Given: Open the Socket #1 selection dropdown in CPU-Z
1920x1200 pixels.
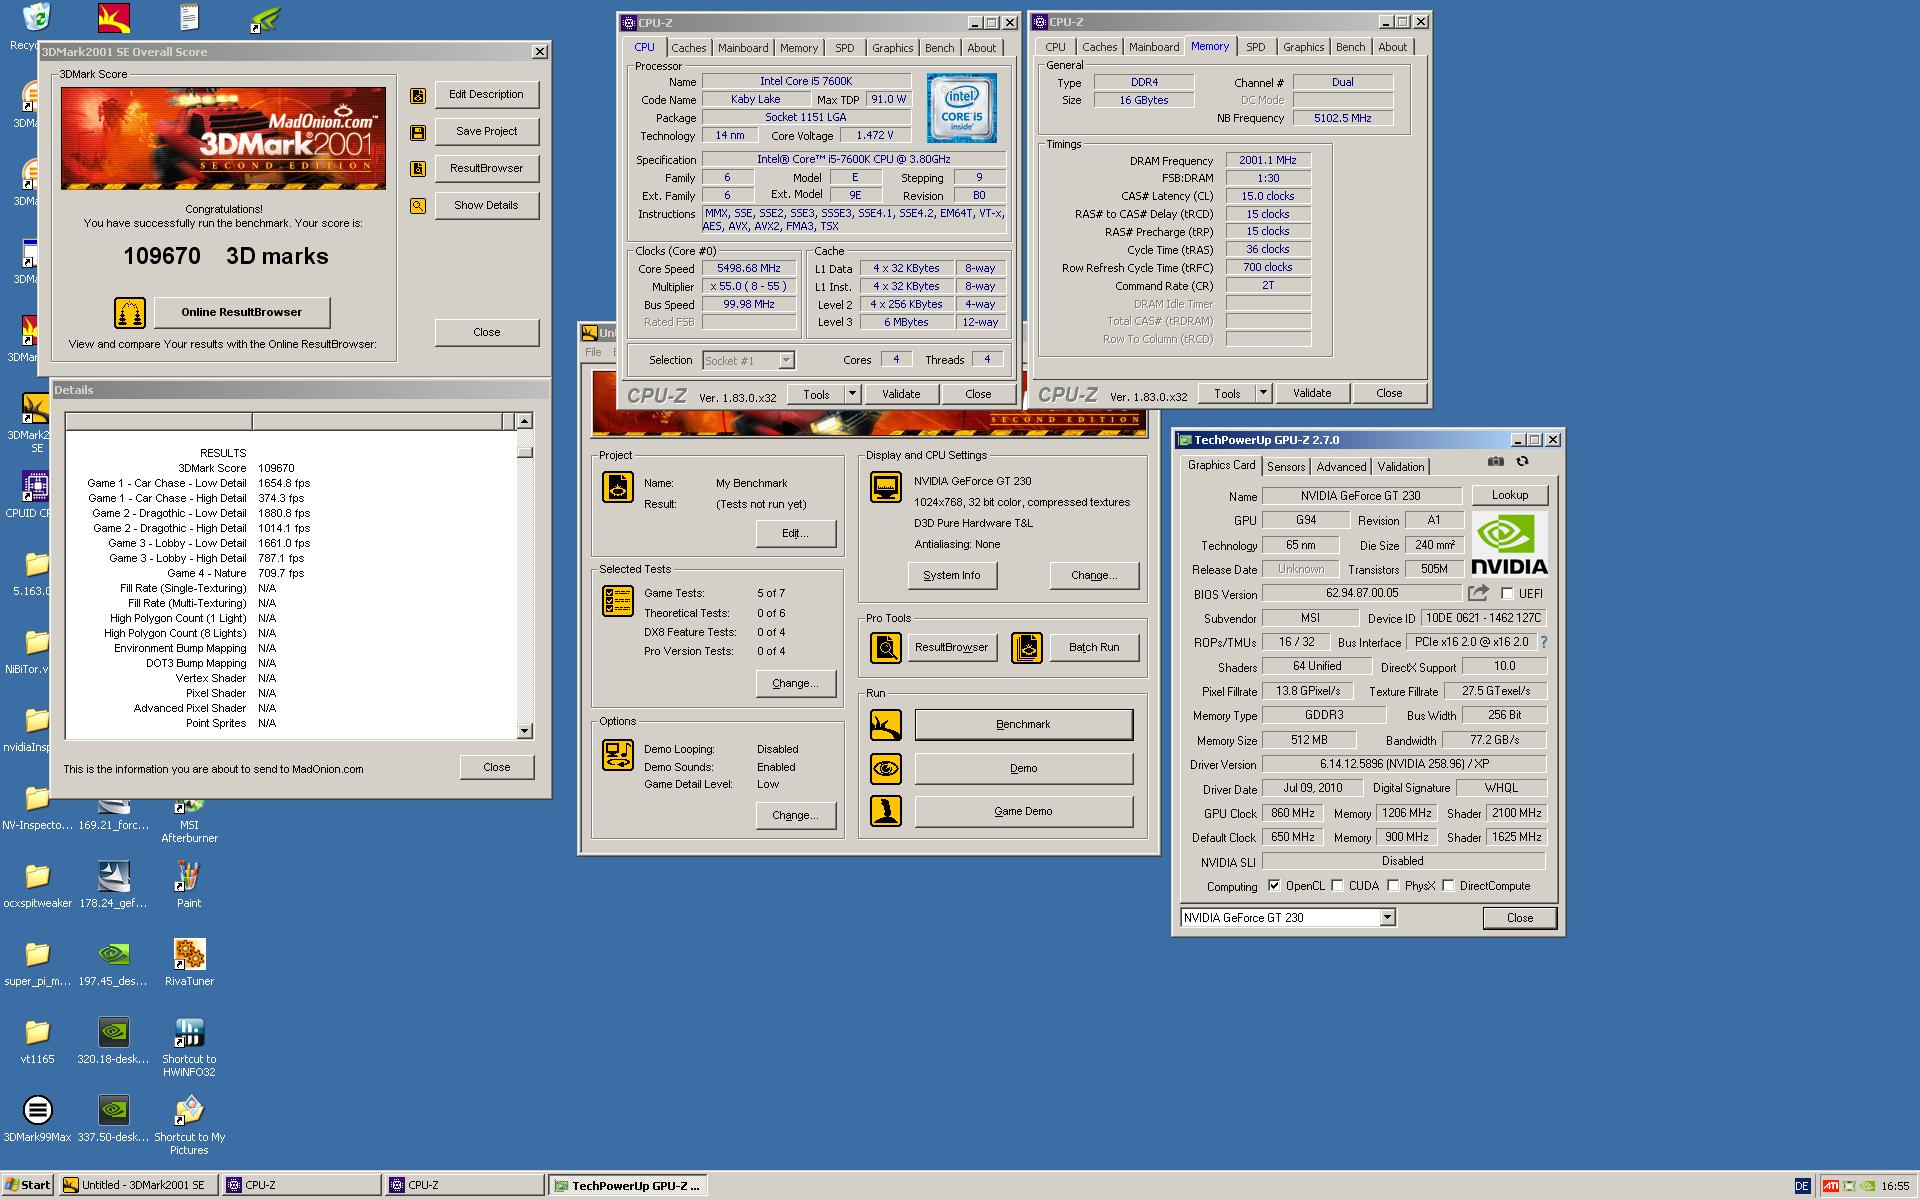Looking at the screenshot, I should click(786, 361).
